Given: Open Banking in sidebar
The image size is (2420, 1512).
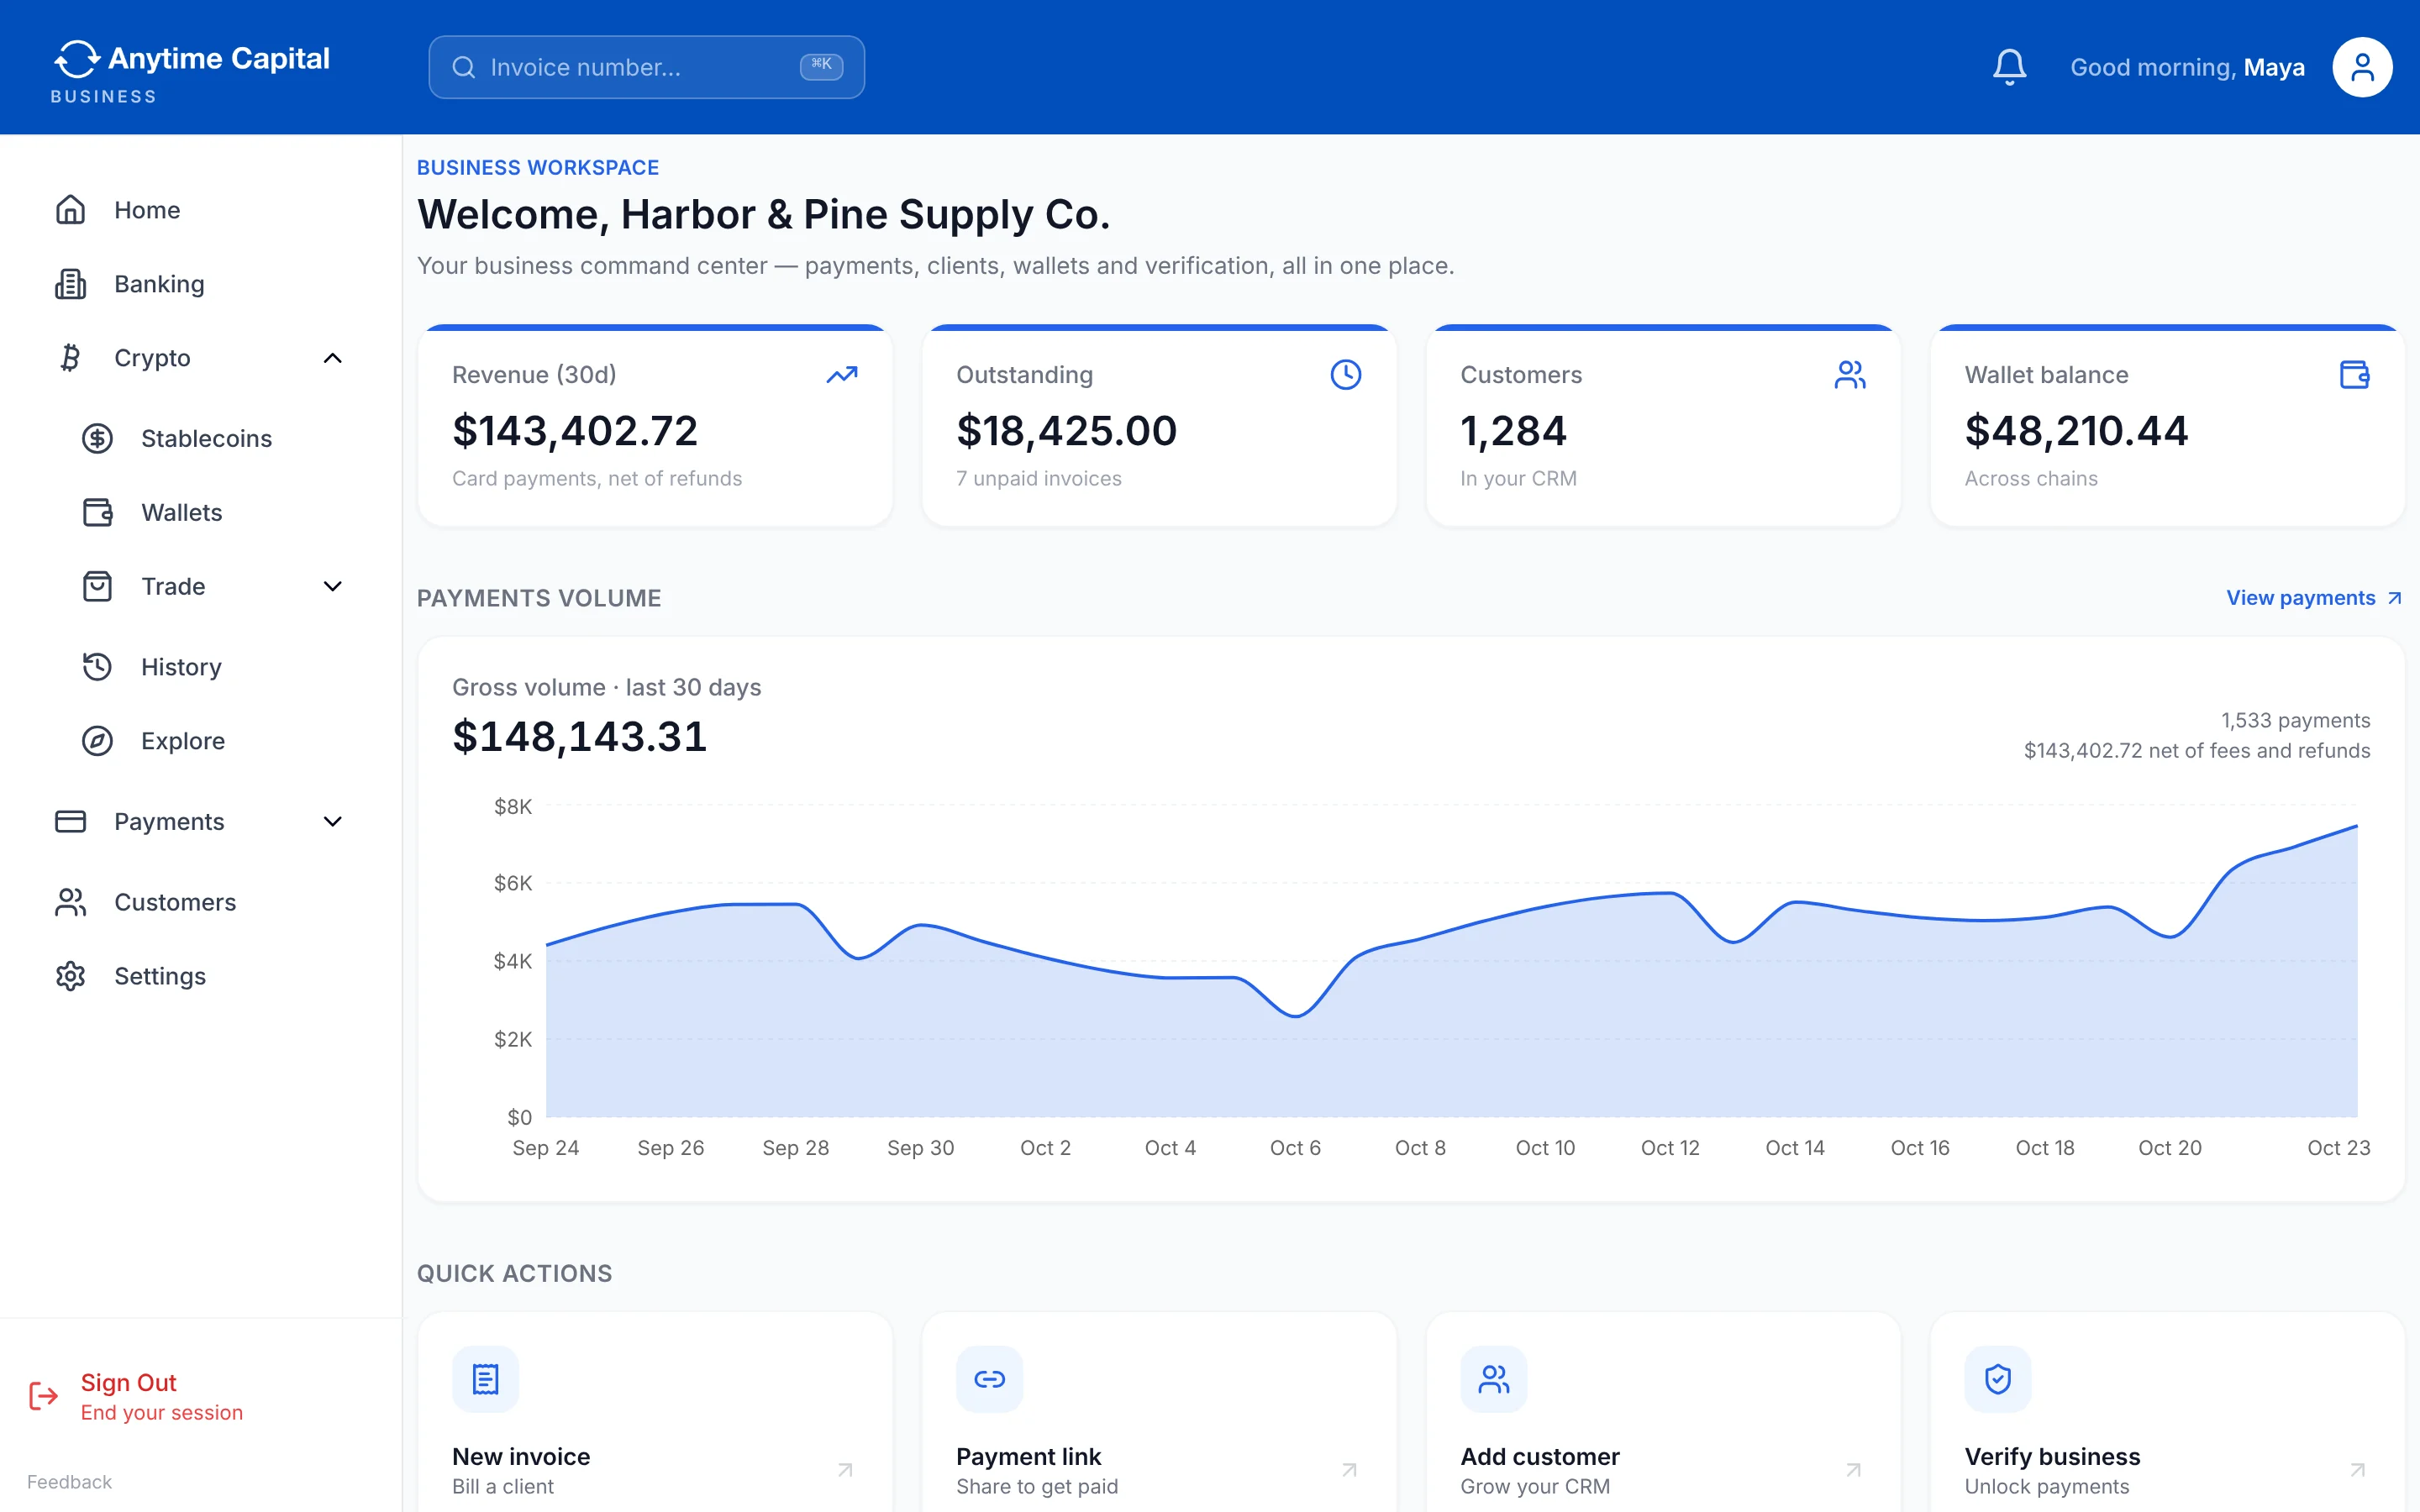Looking at the screenshot, I should 200,284.
